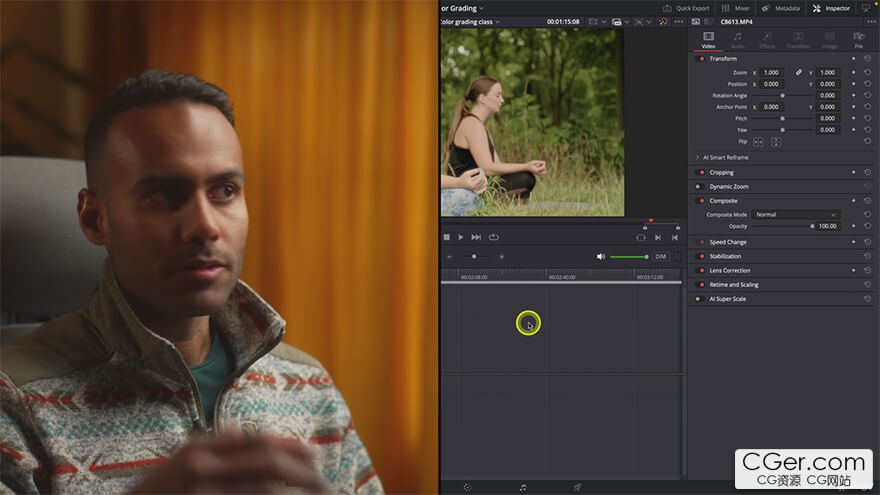This screenshot has width=880, height=495.
Task: Mute the viewer audio speaker icon
Action: coord(601,256)
